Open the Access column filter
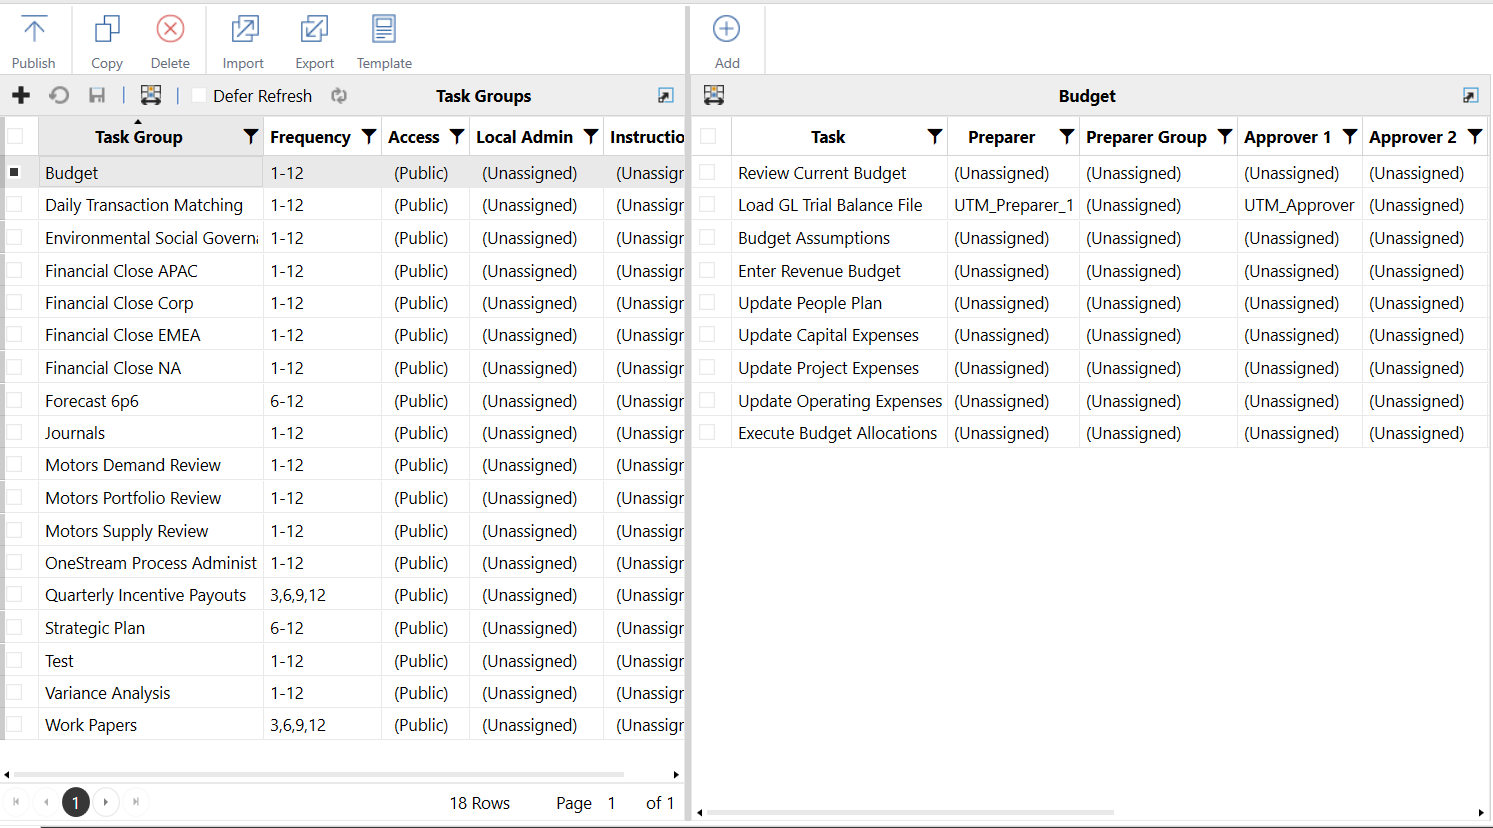 tap(457, 136)
